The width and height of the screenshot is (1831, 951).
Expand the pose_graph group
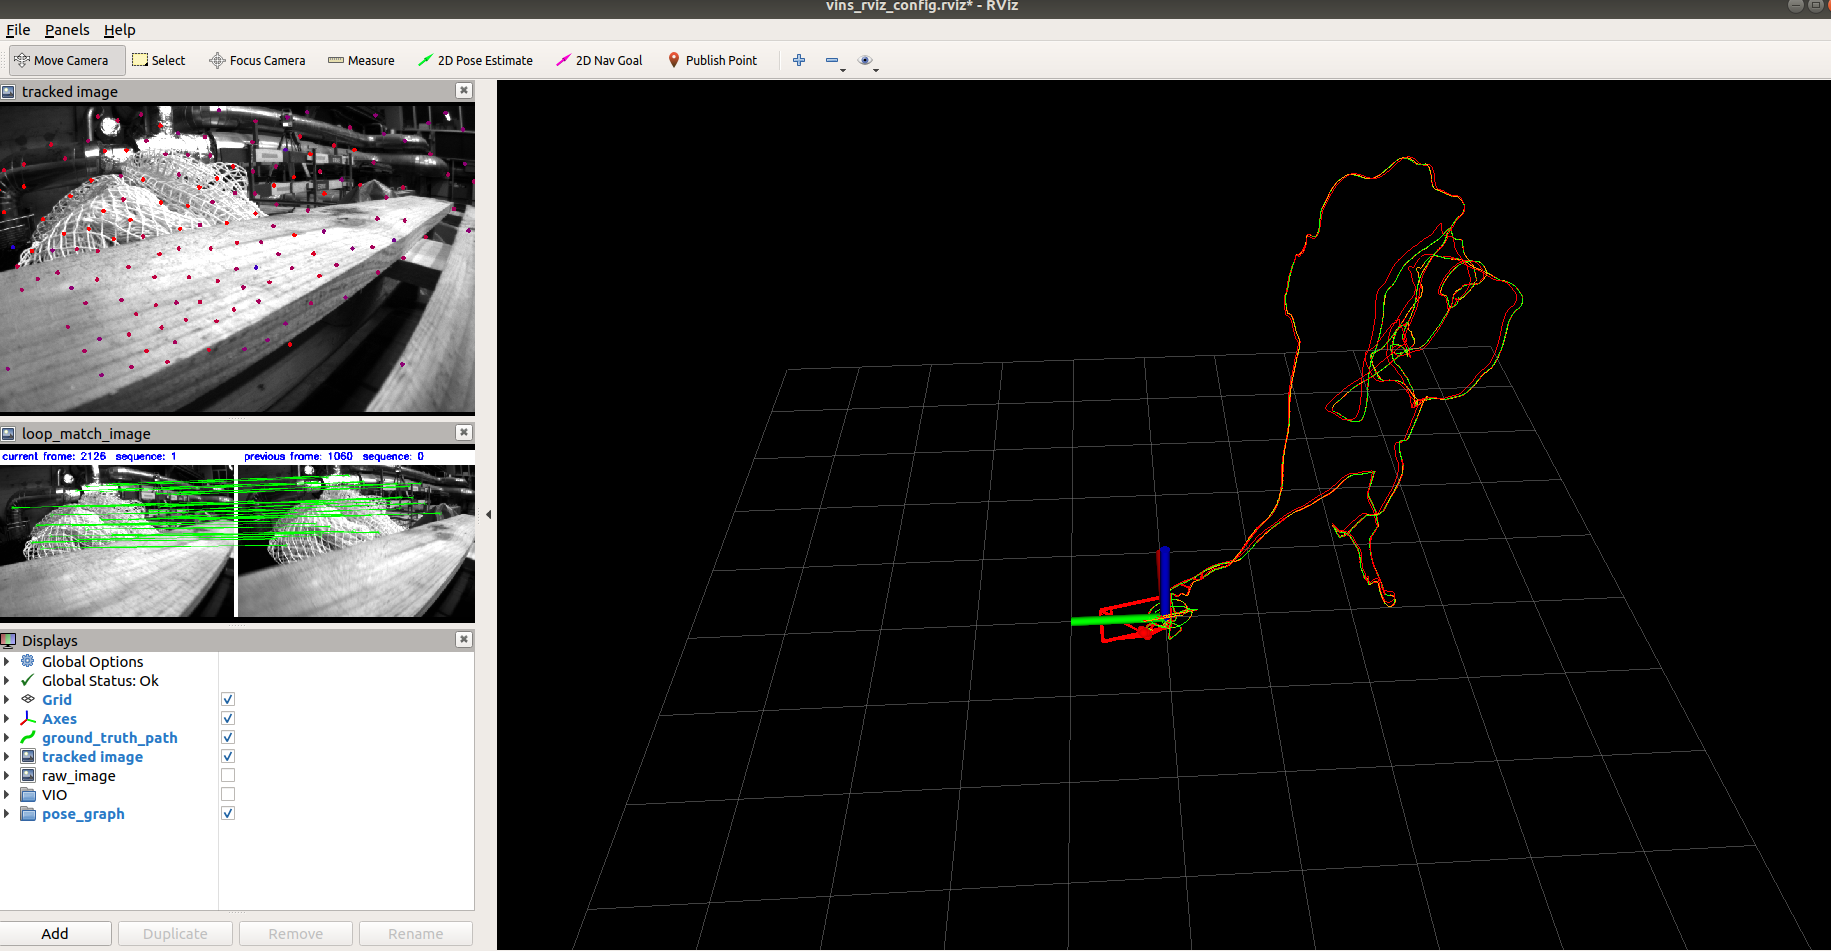click(7, 813)
